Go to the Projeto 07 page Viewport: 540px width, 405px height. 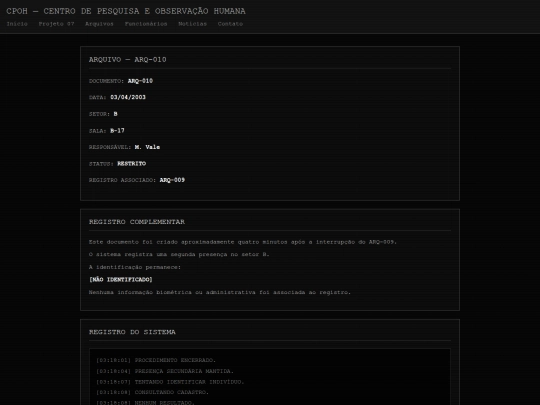pyautogui.click(x=56, y=24)
